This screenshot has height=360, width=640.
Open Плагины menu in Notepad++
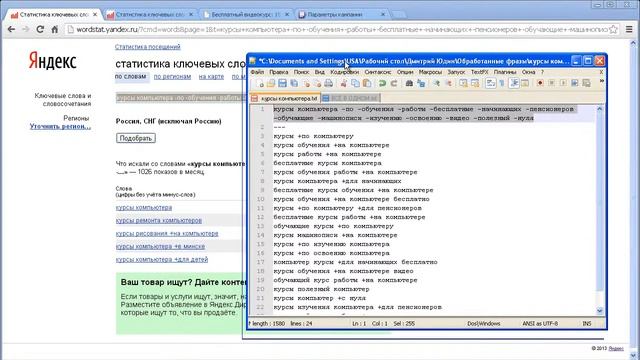(505, 72)
